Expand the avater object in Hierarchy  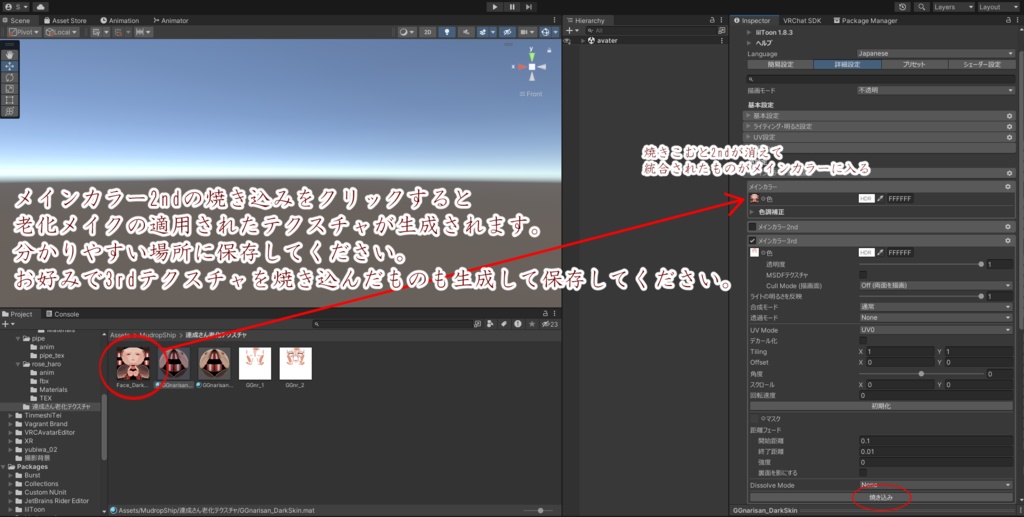click(x=583, y=40)
